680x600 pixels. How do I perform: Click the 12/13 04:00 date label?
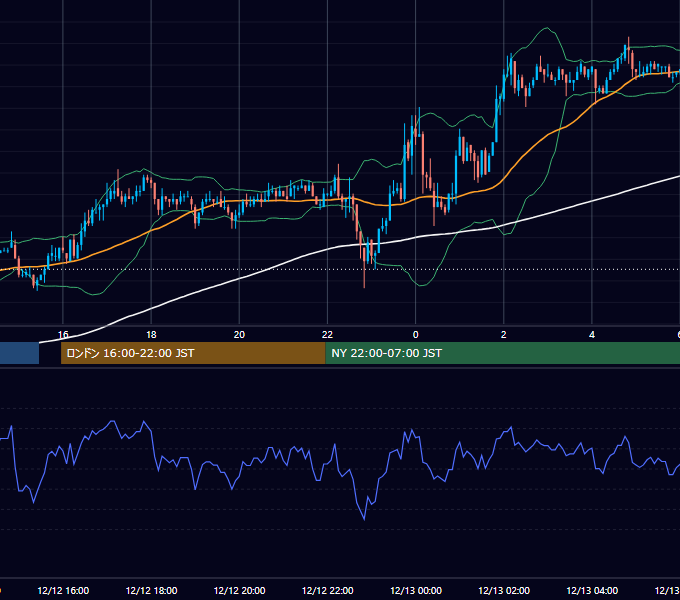coord(592,590)
